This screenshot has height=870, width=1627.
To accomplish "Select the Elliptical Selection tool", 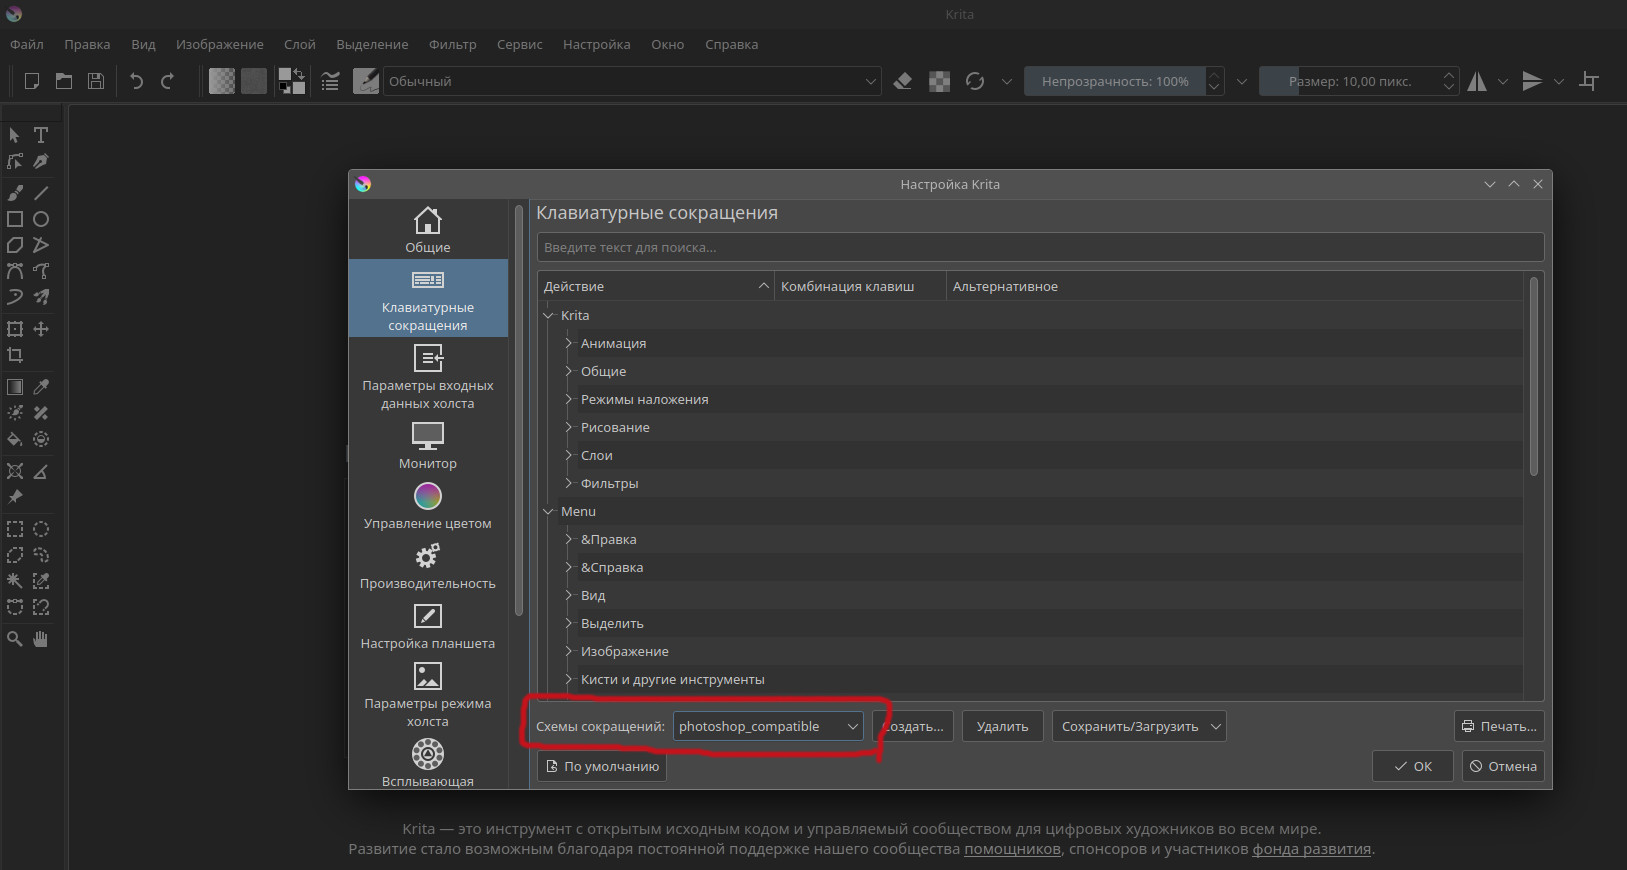I will [41, 529].
